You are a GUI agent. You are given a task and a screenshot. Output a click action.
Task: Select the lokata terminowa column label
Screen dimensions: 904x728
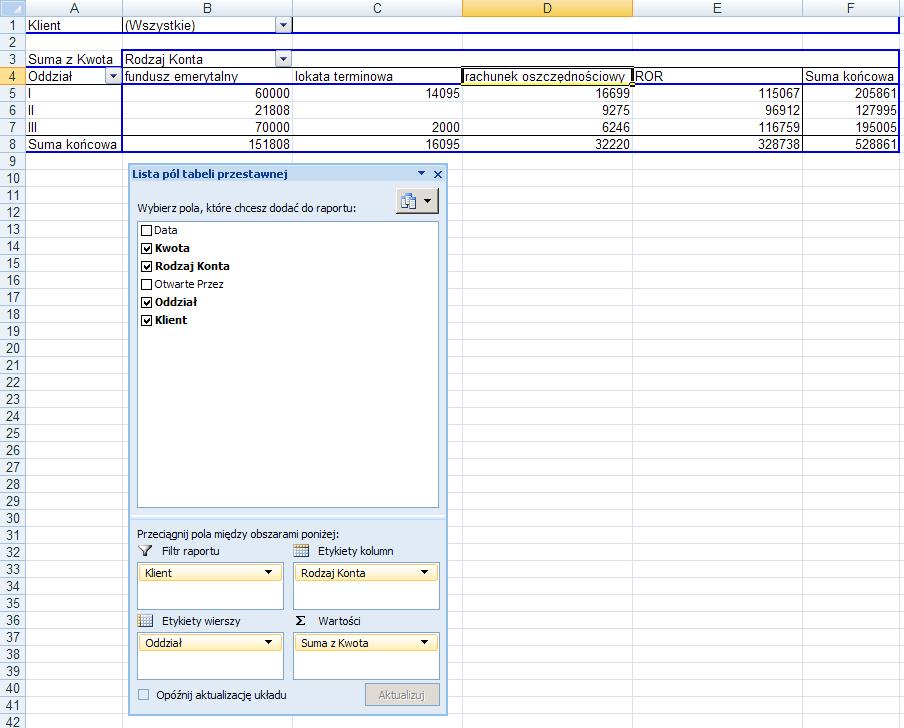tap(377, 76)
